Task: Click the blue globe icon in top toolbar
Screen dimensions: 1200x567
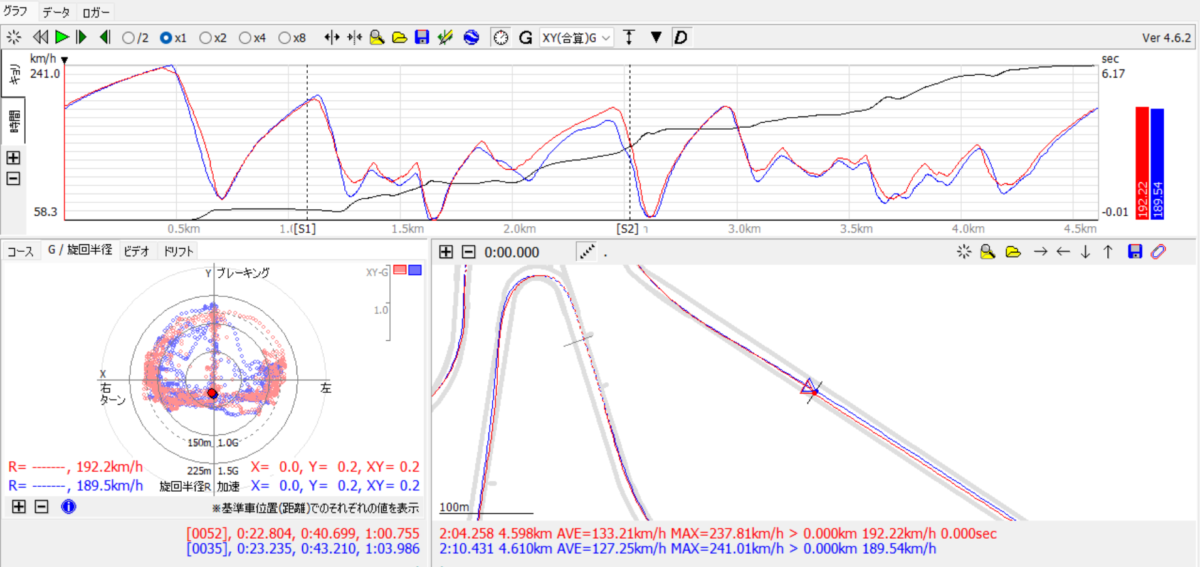Action: click(469, 37)
